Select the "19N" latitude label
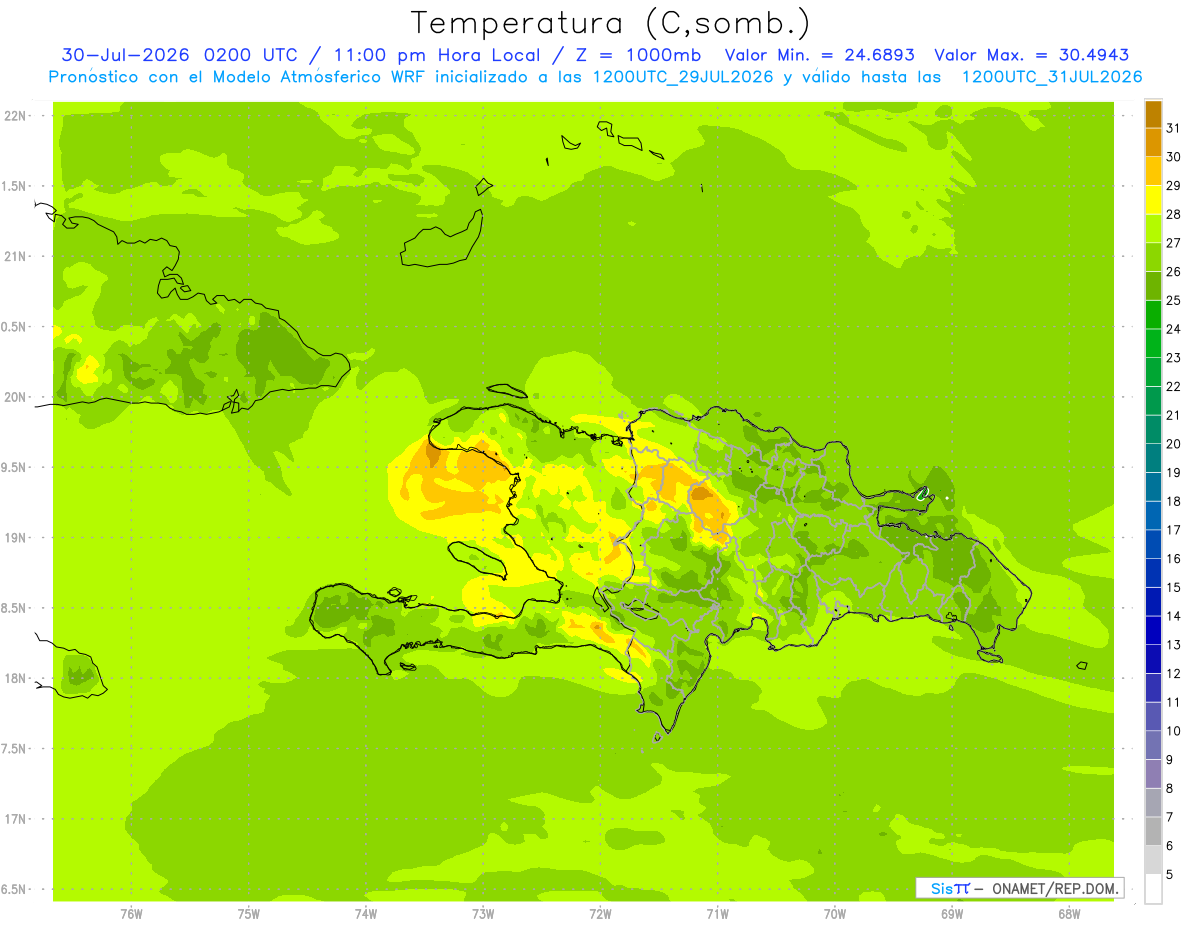The height and width of the screenshot is (927, 1200). (x=17, y=538)
